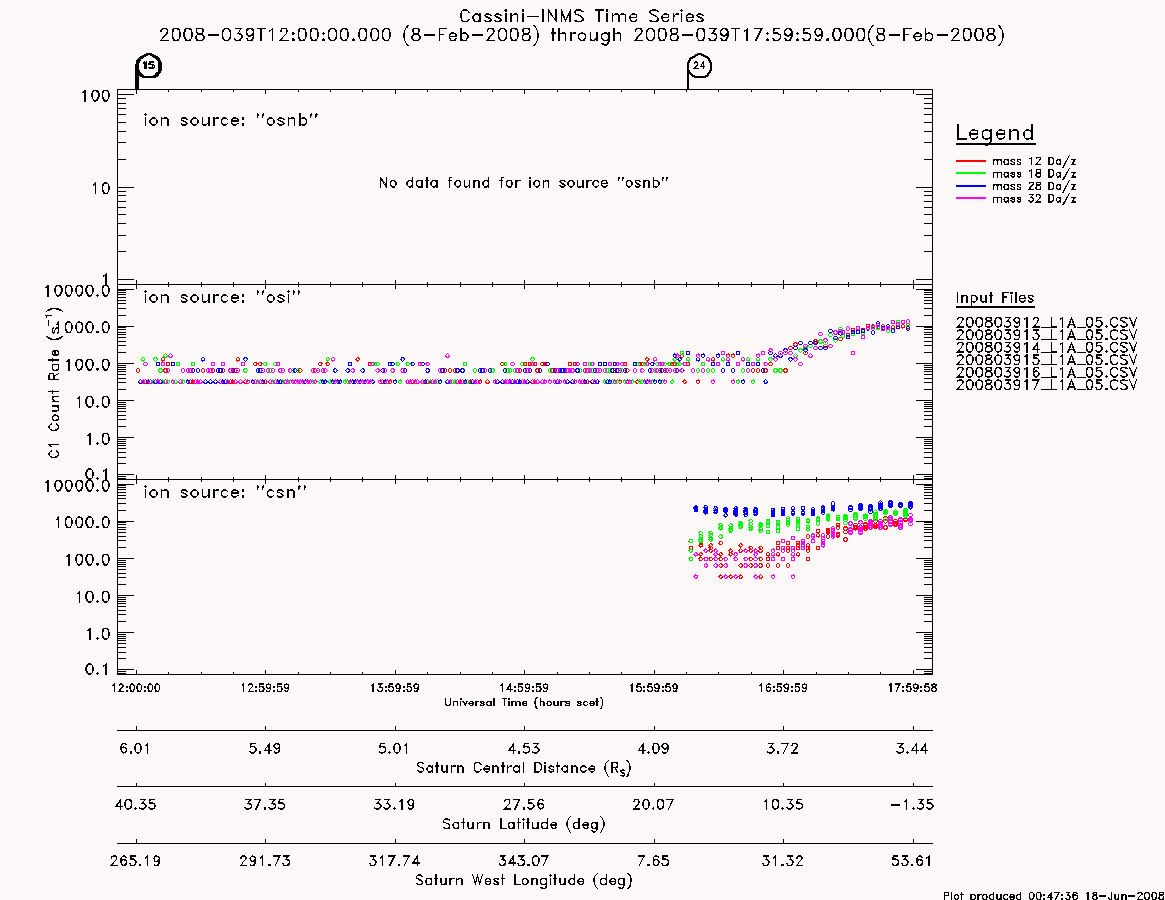
Task: Click the 6.01 central distance value
Action: pos(134,748)
